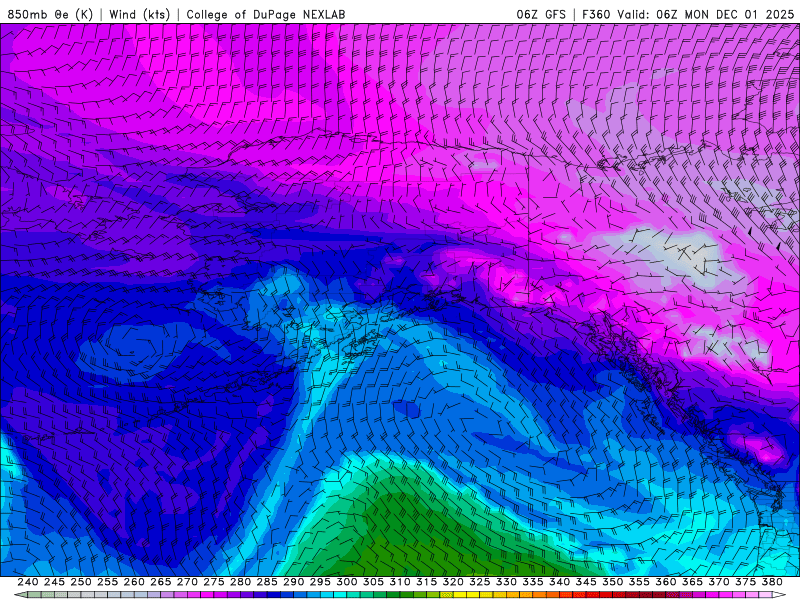Click the 310 value on the color scale
Screen dimensions: 800x600
(399, 582)
